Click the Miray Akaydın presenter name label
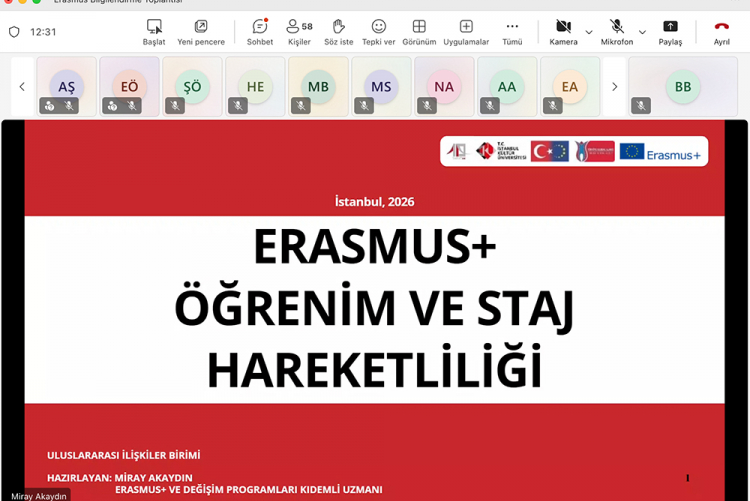Screen dimensions: 750x501 pyautogui.click(x=39, y=496)
